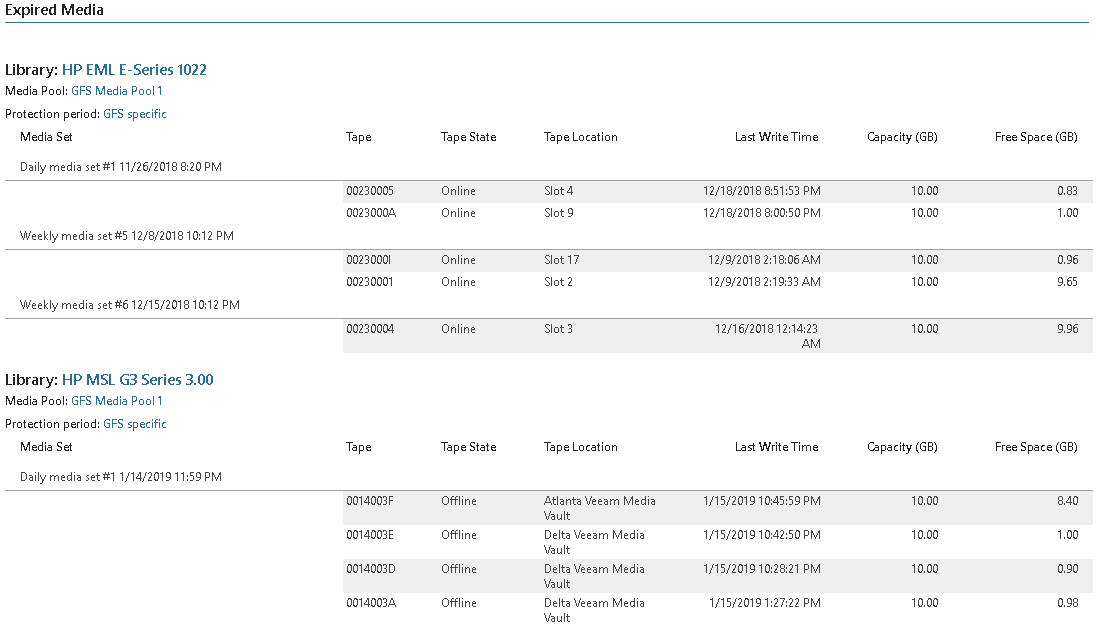Click last write time 1/15/2019 10:45:59 PM

pos(762,501)
